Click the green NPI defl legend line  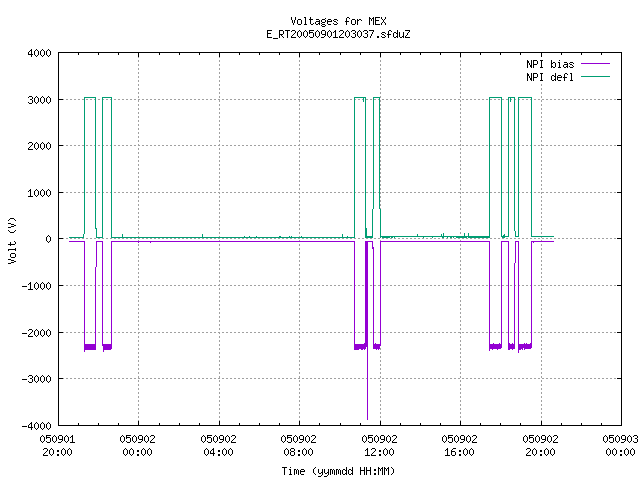[595, 77]
